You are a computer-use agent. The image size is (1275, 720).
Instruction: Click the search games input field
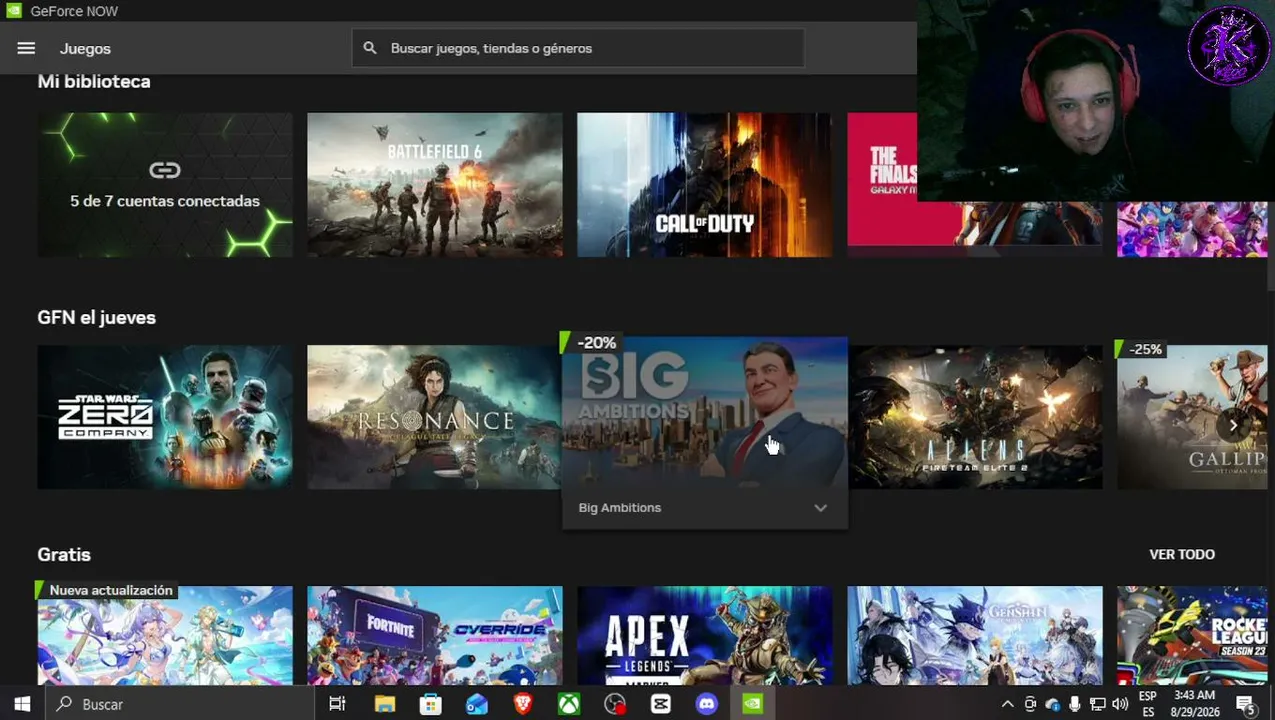[x=577, y=48]
